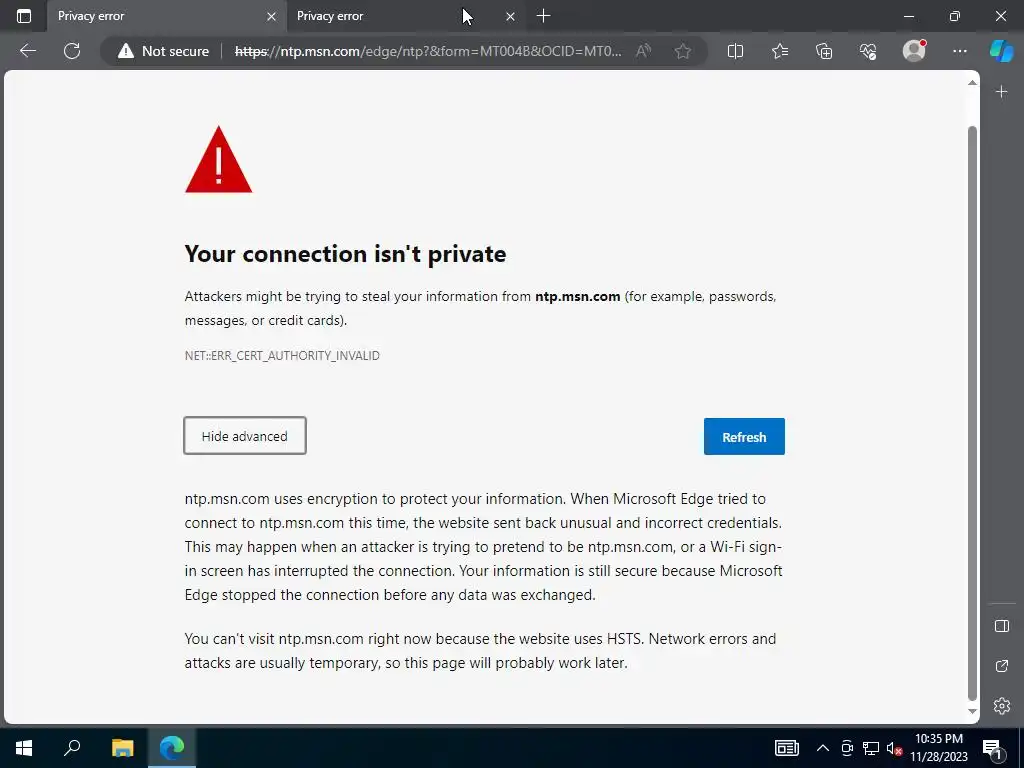This screenshot has width=1024, height=768.
Task: Click the page scroll down arrow
Action: pyautogui.click(x=972, y=711)
